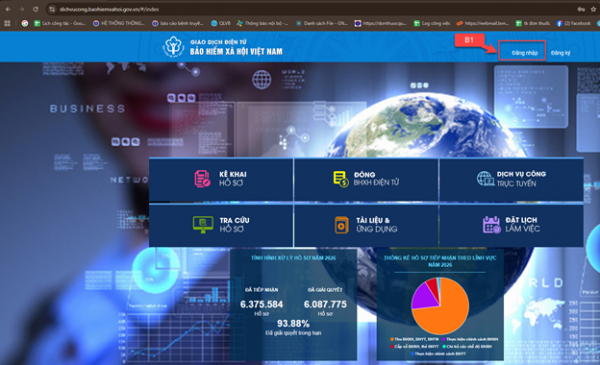Open the saved password key icon

(x=581, y=9)
